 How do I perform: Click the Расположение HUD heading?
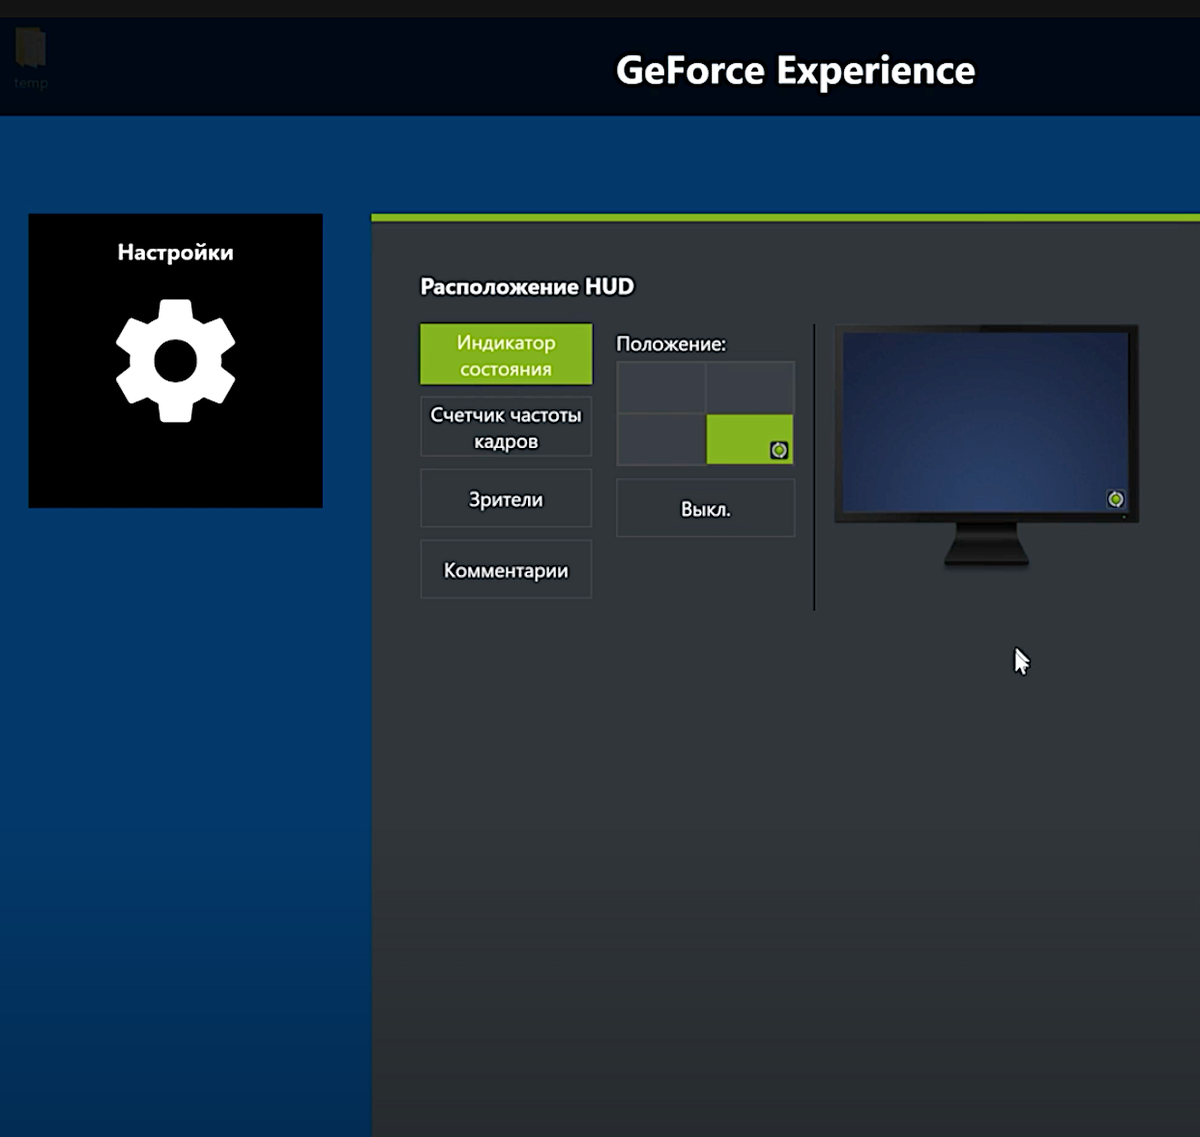527,287
